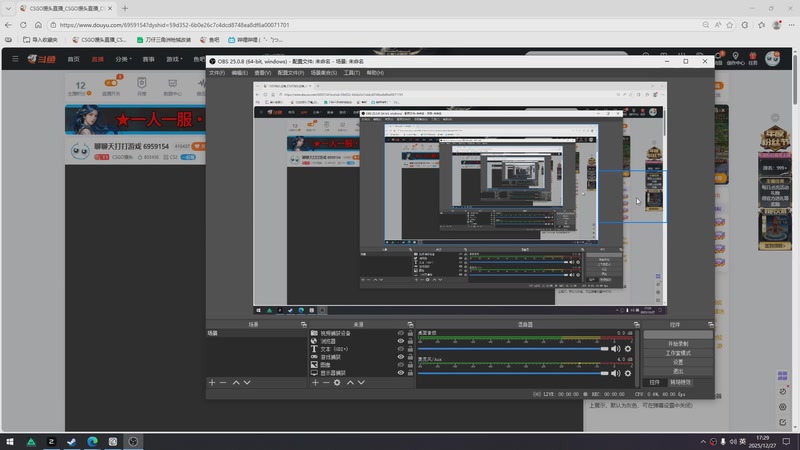Open browser tab list chevron
800x450 pixels.
point(8,8)
